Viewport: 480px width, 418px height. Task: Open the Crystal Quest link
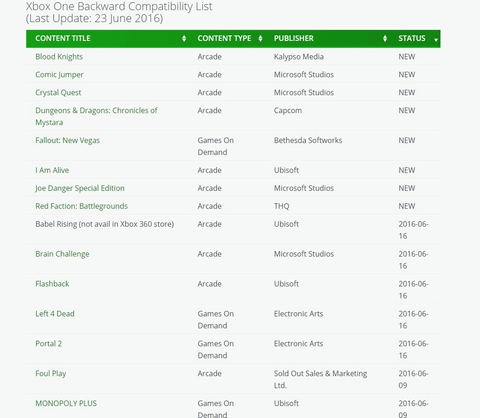58,93
